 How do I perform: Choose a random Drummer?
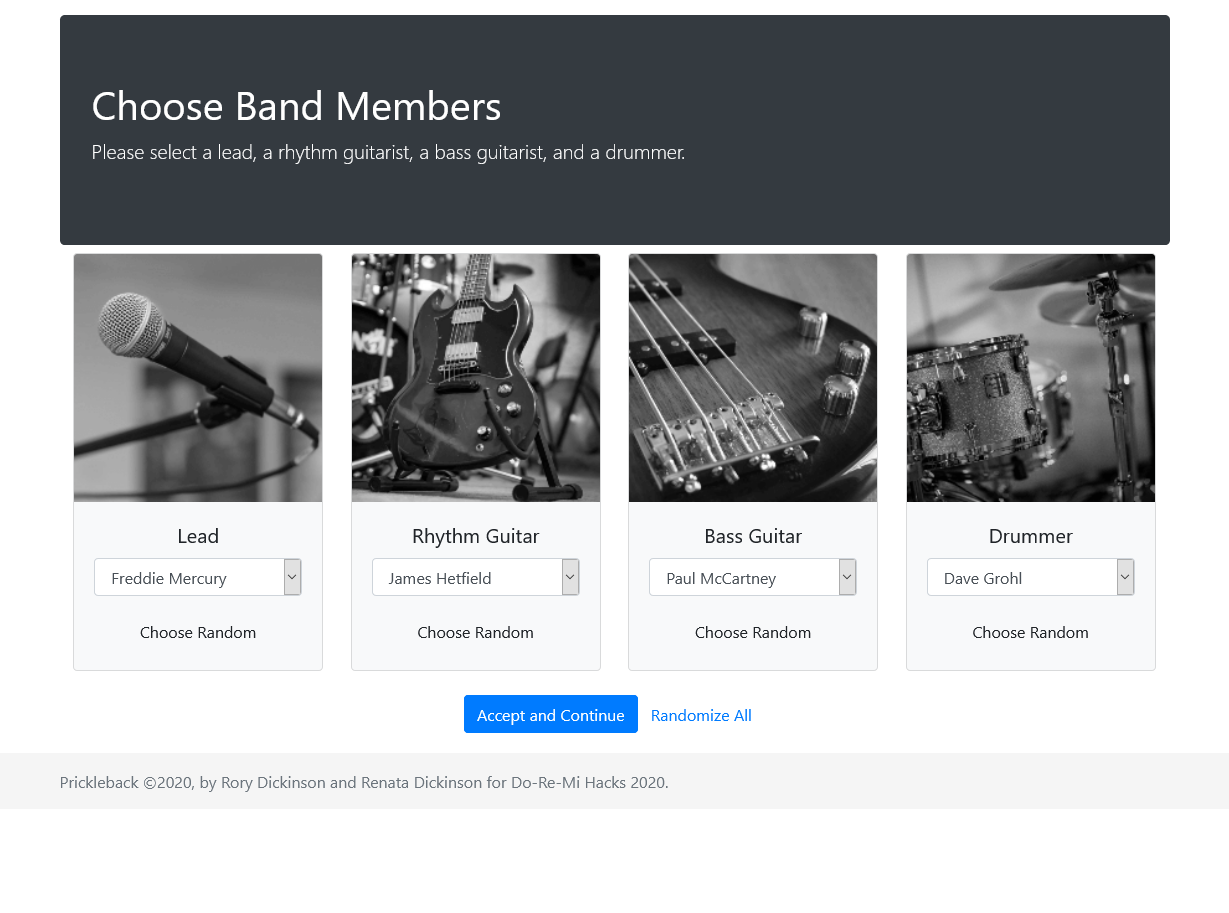[1031, 632]
